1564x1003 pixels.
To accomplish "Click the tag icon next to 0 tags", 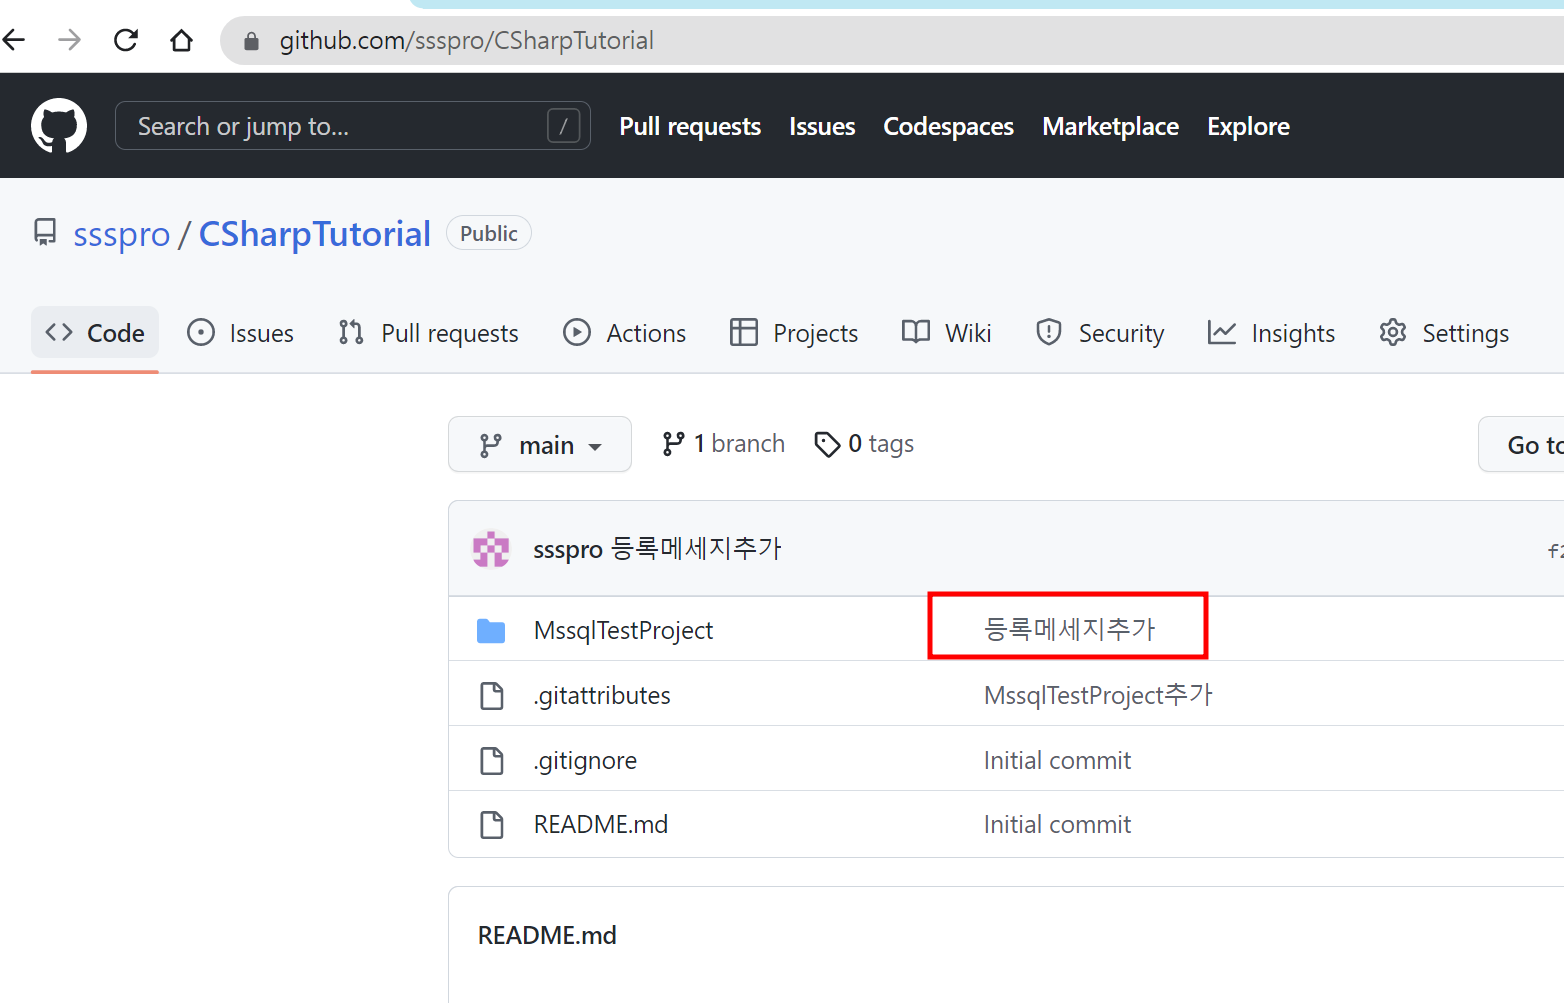I will (x=827, y=444).
